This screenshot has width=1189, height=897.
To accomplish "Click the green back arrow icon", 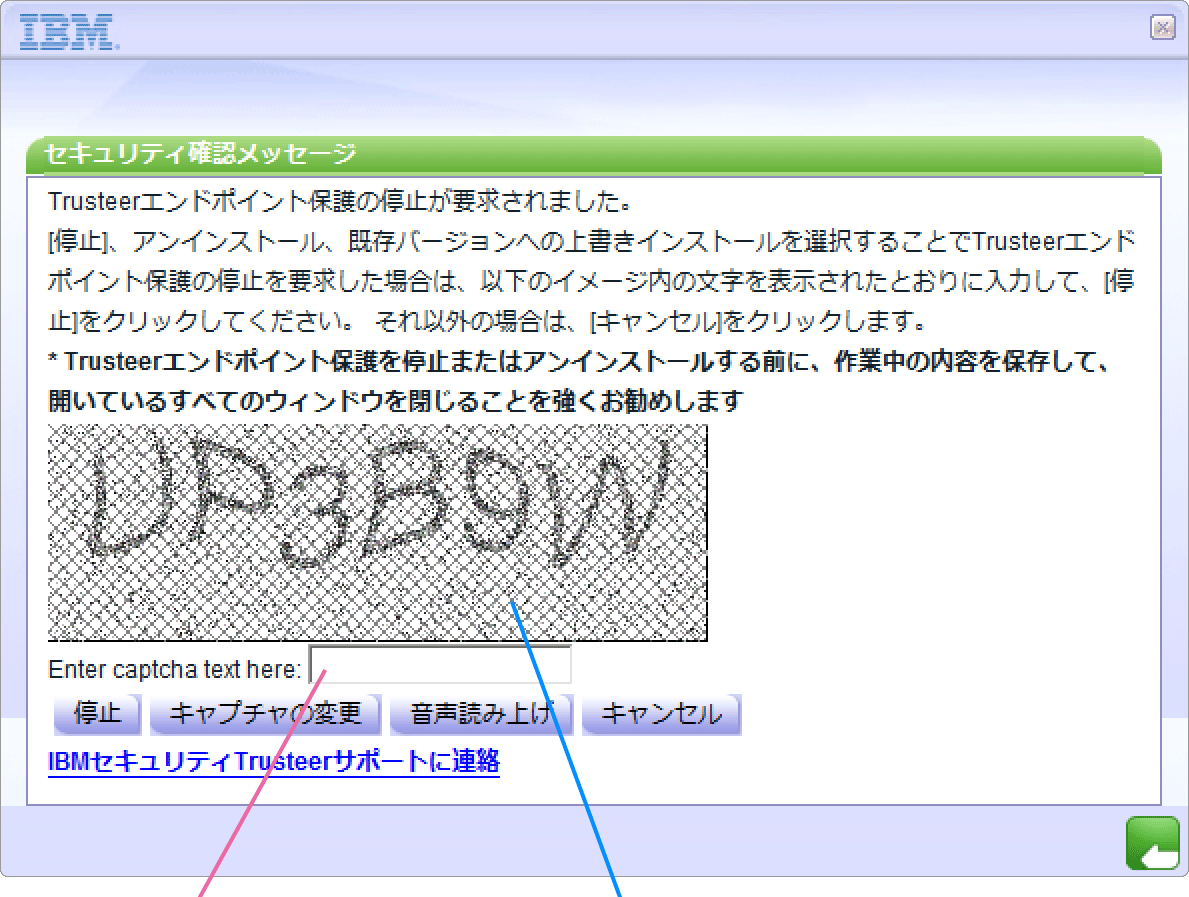I will point(1153,842).
